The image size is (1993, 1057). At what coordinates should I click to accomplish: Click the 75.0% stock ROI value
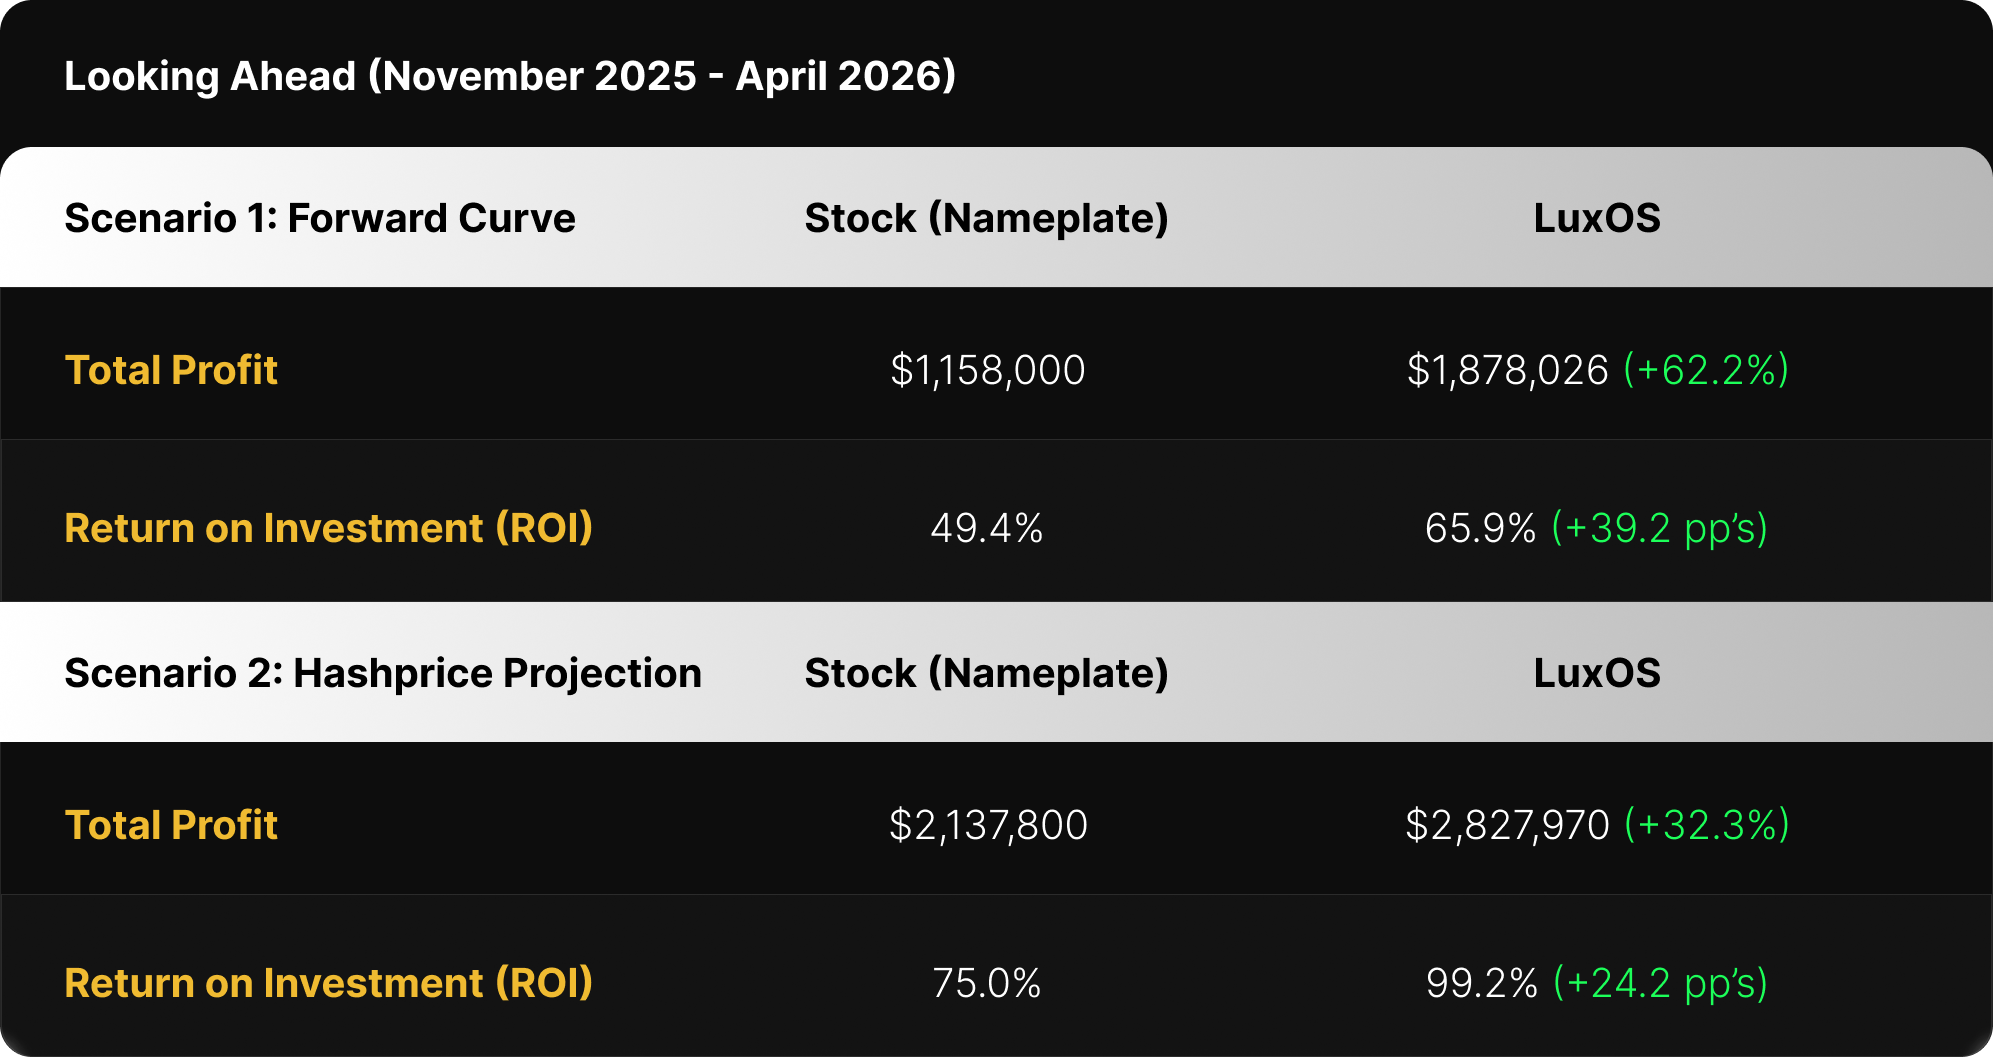987,983
